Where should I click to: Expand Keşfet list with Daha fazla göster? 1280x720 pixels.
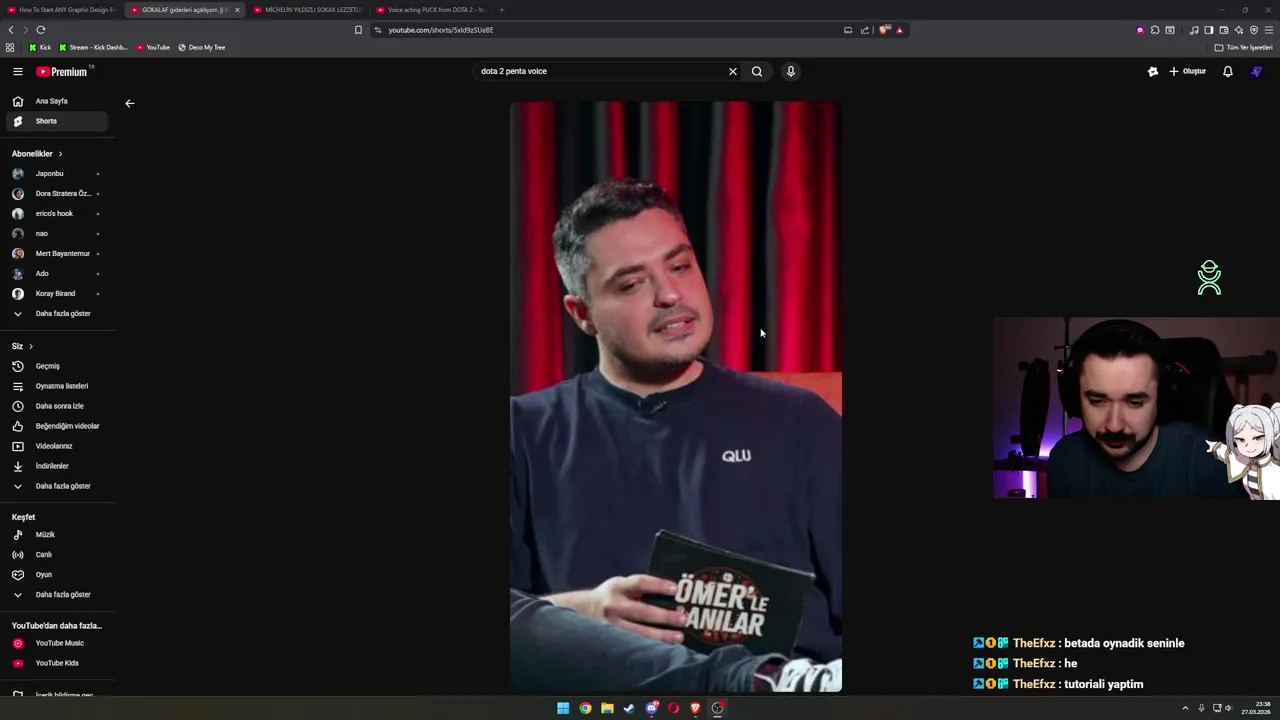[60, 595]
